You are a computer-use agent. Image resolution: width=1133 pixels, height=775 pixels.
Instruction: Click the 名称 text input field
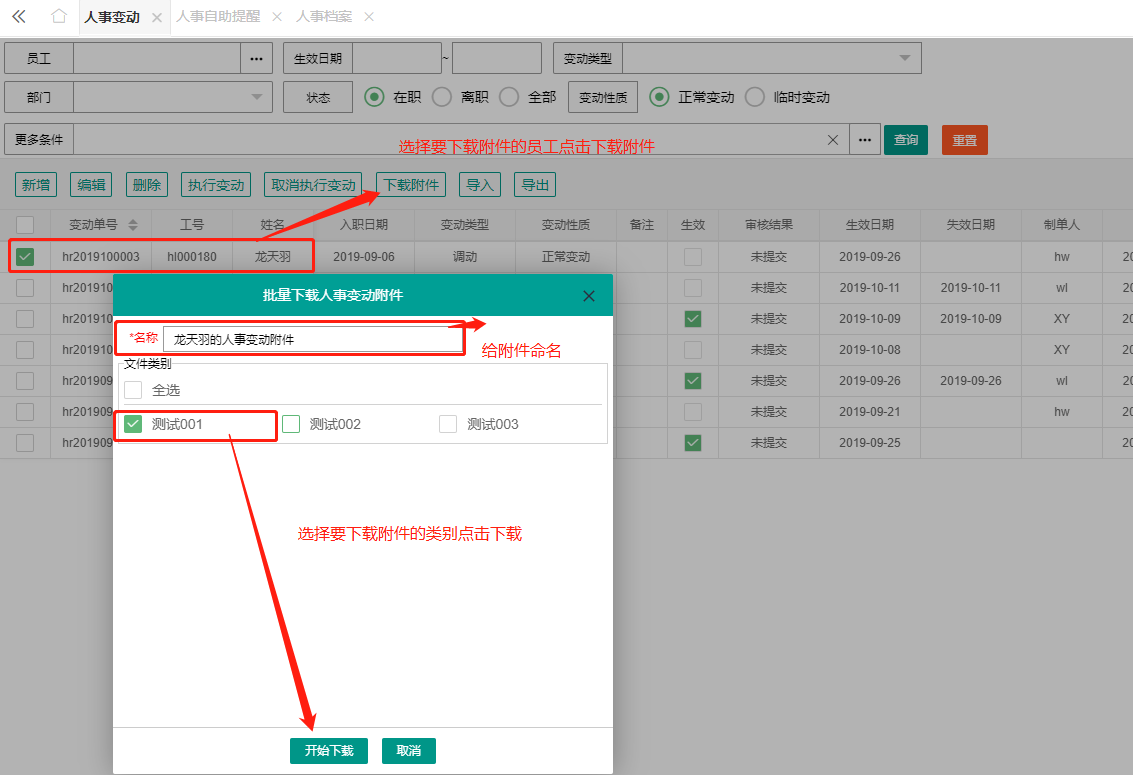click(x=313, y=339)
